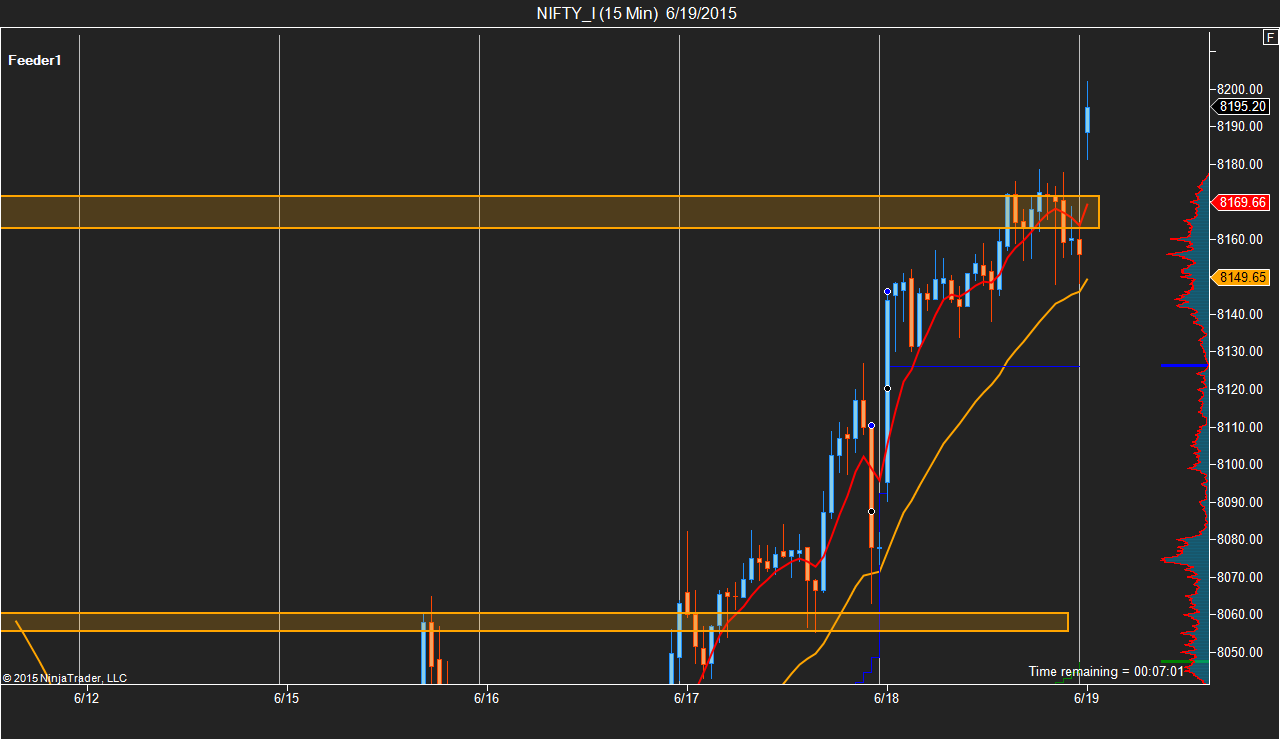Click the circle marker near the 8088 level
The image size is (1280, 740).
pyautogui.click(x=871, y=511)
